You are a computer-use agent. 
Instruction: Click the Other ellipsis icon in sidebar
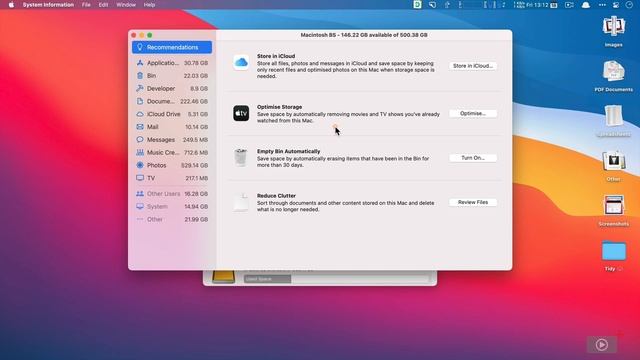[140, 219]
